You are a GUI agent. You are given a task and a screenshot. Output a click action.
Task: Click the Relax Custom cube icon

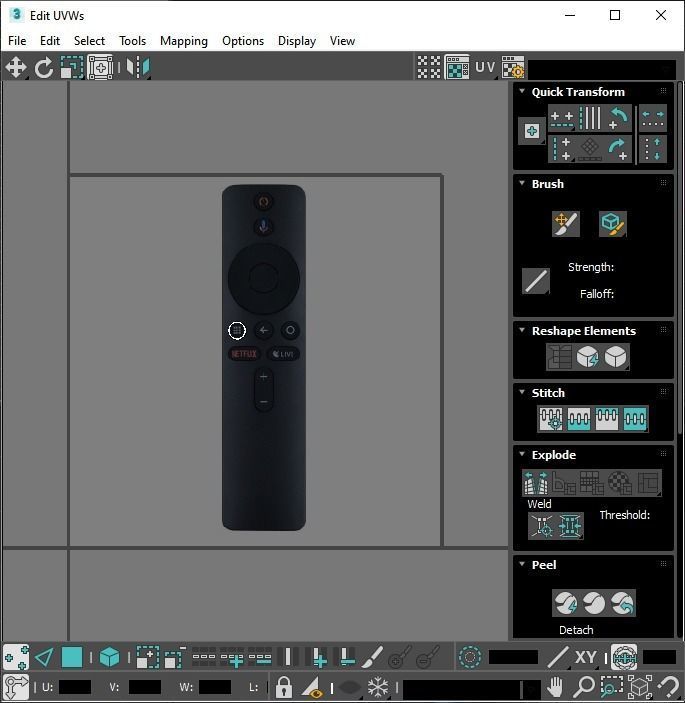tap(616, 357)
